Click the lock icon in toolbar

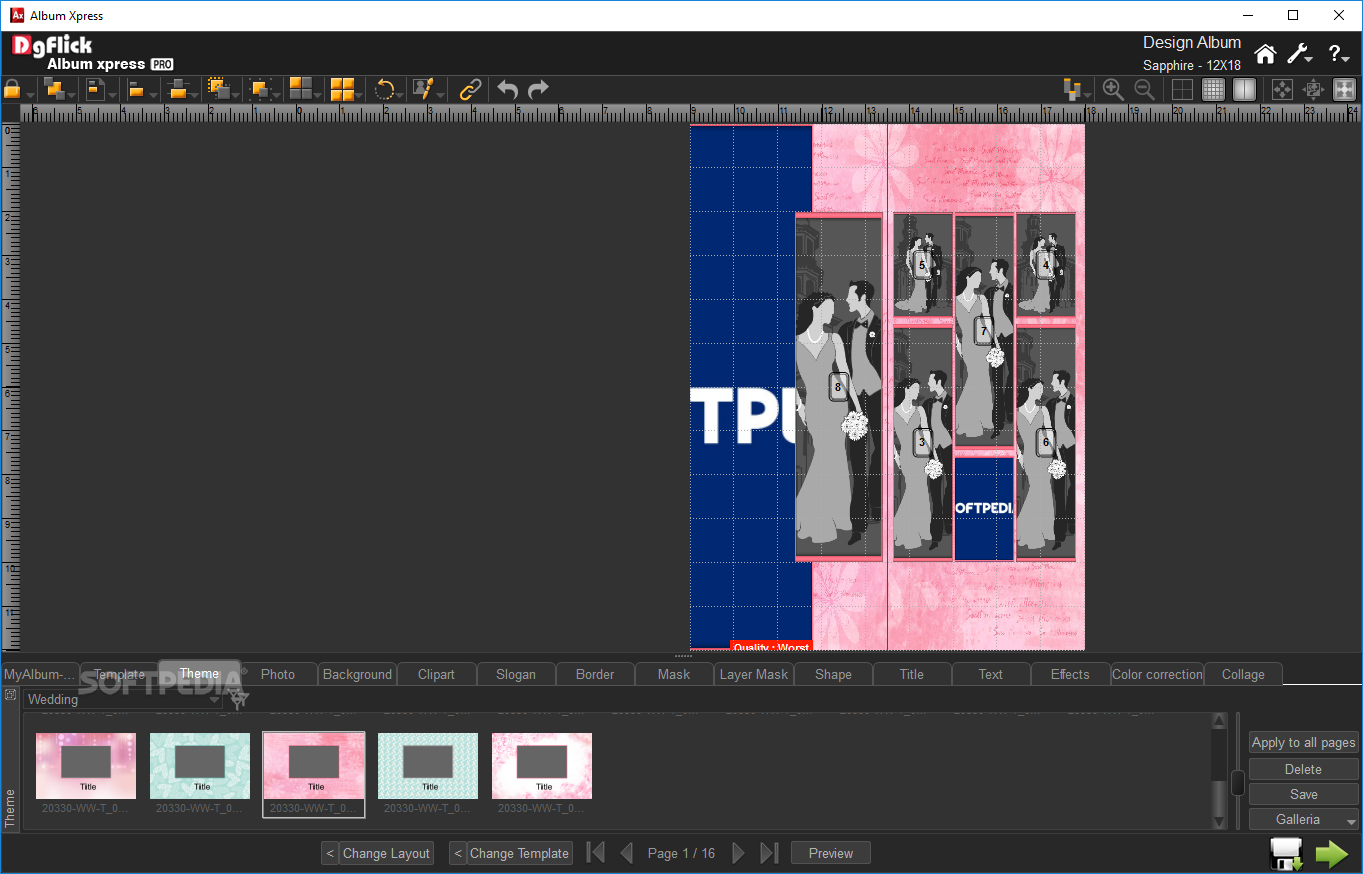pos(12,89)
